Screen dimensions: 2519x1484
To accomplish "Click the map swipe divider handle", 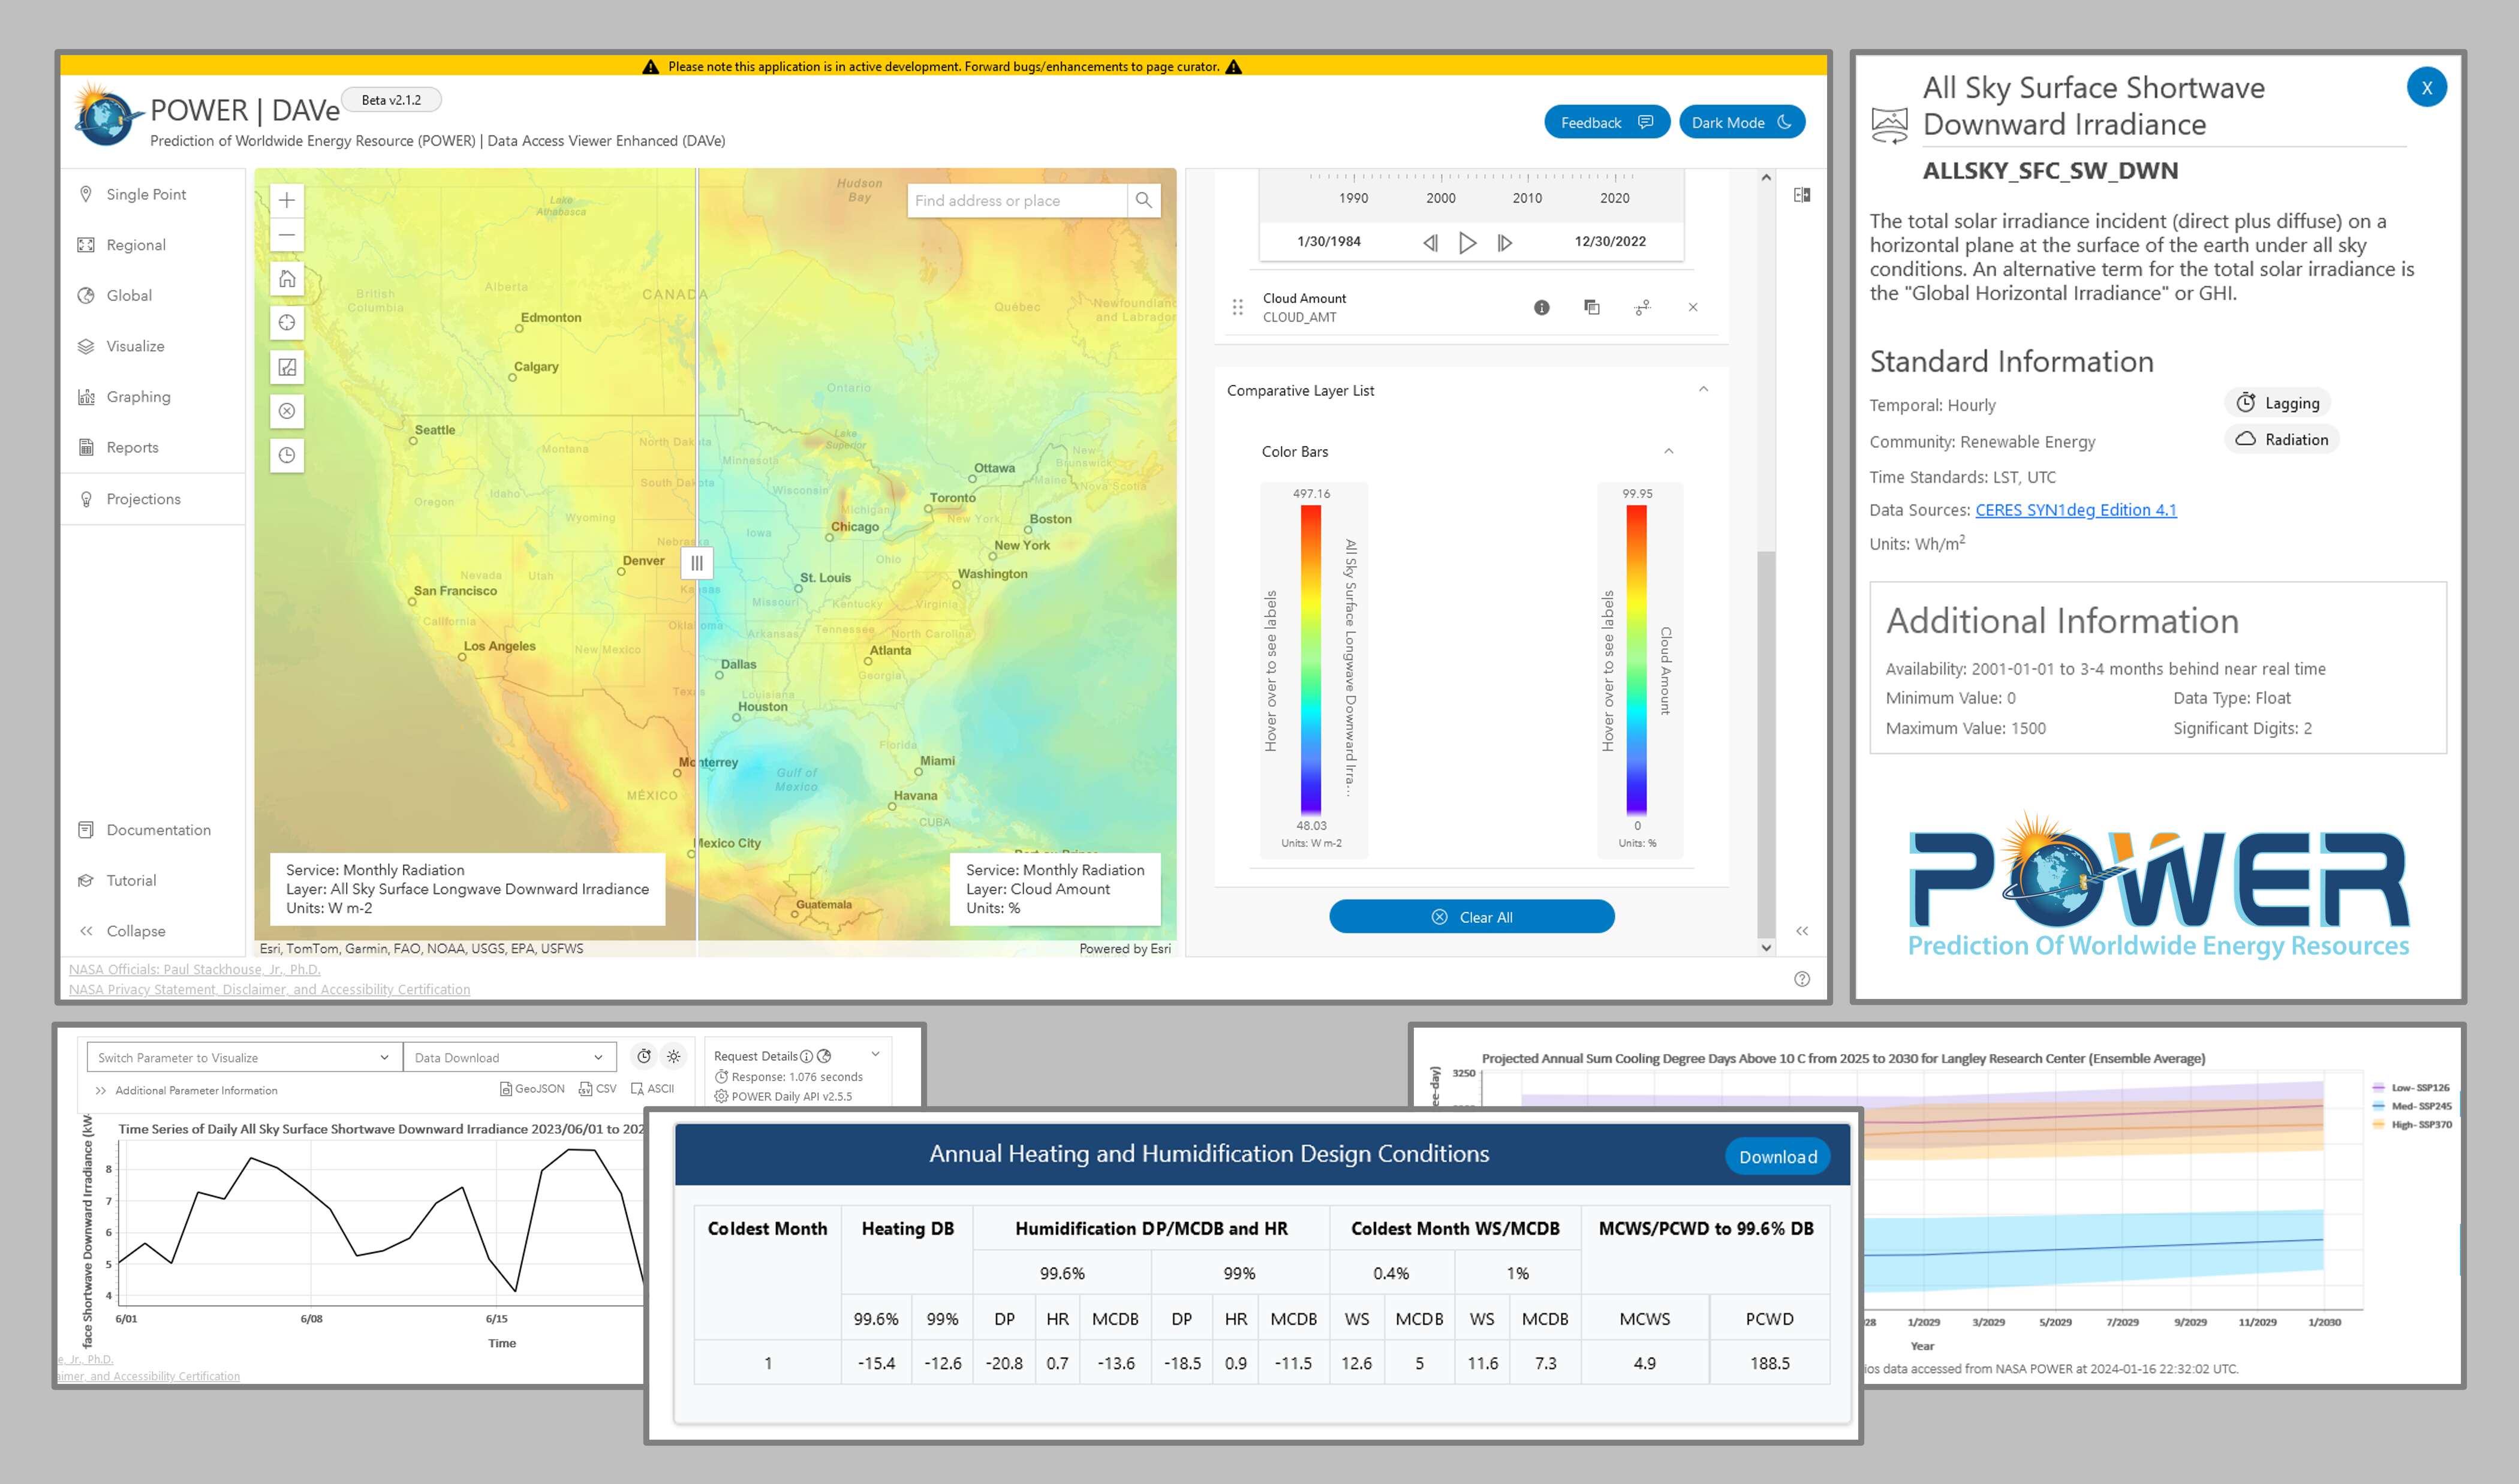I will coord(697,563).
